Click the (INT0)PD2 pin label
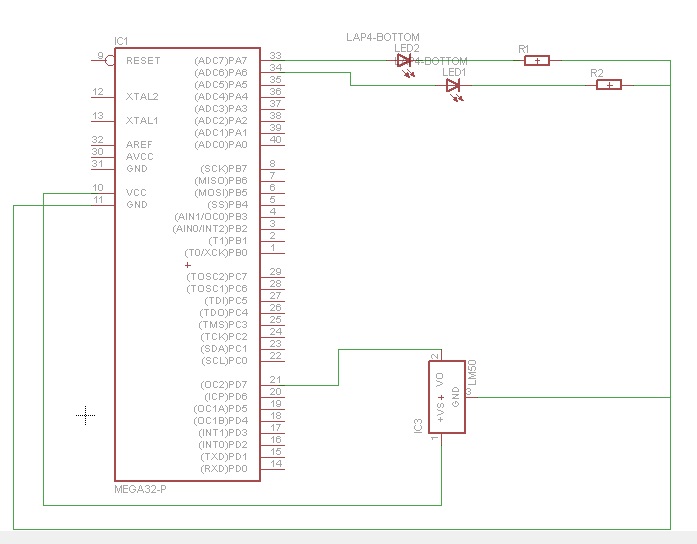697x544 pixels. click(223, 444)
